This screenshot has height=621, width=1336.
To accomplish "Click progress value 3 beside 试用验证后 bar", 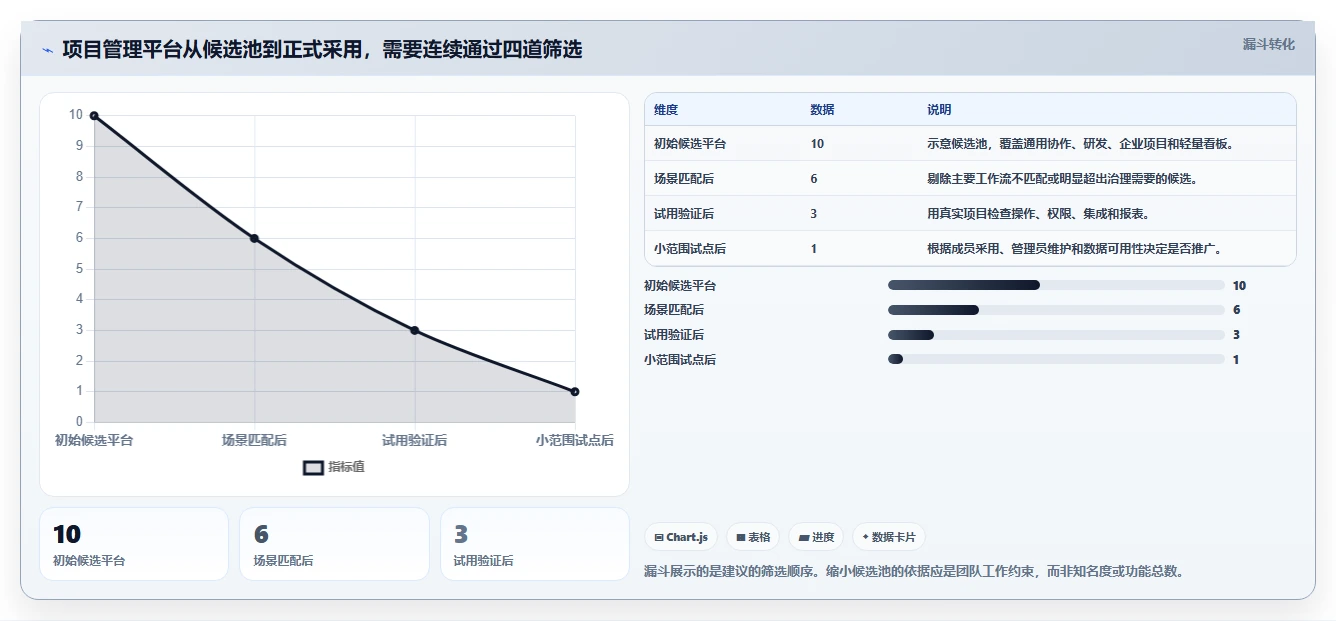I will tap(1236, 335).
